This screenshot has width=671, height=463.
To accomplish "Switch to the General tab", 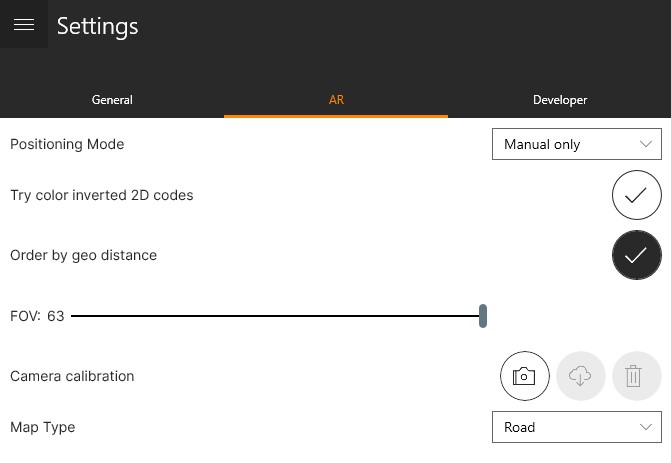I will click(x=112, y=100).
